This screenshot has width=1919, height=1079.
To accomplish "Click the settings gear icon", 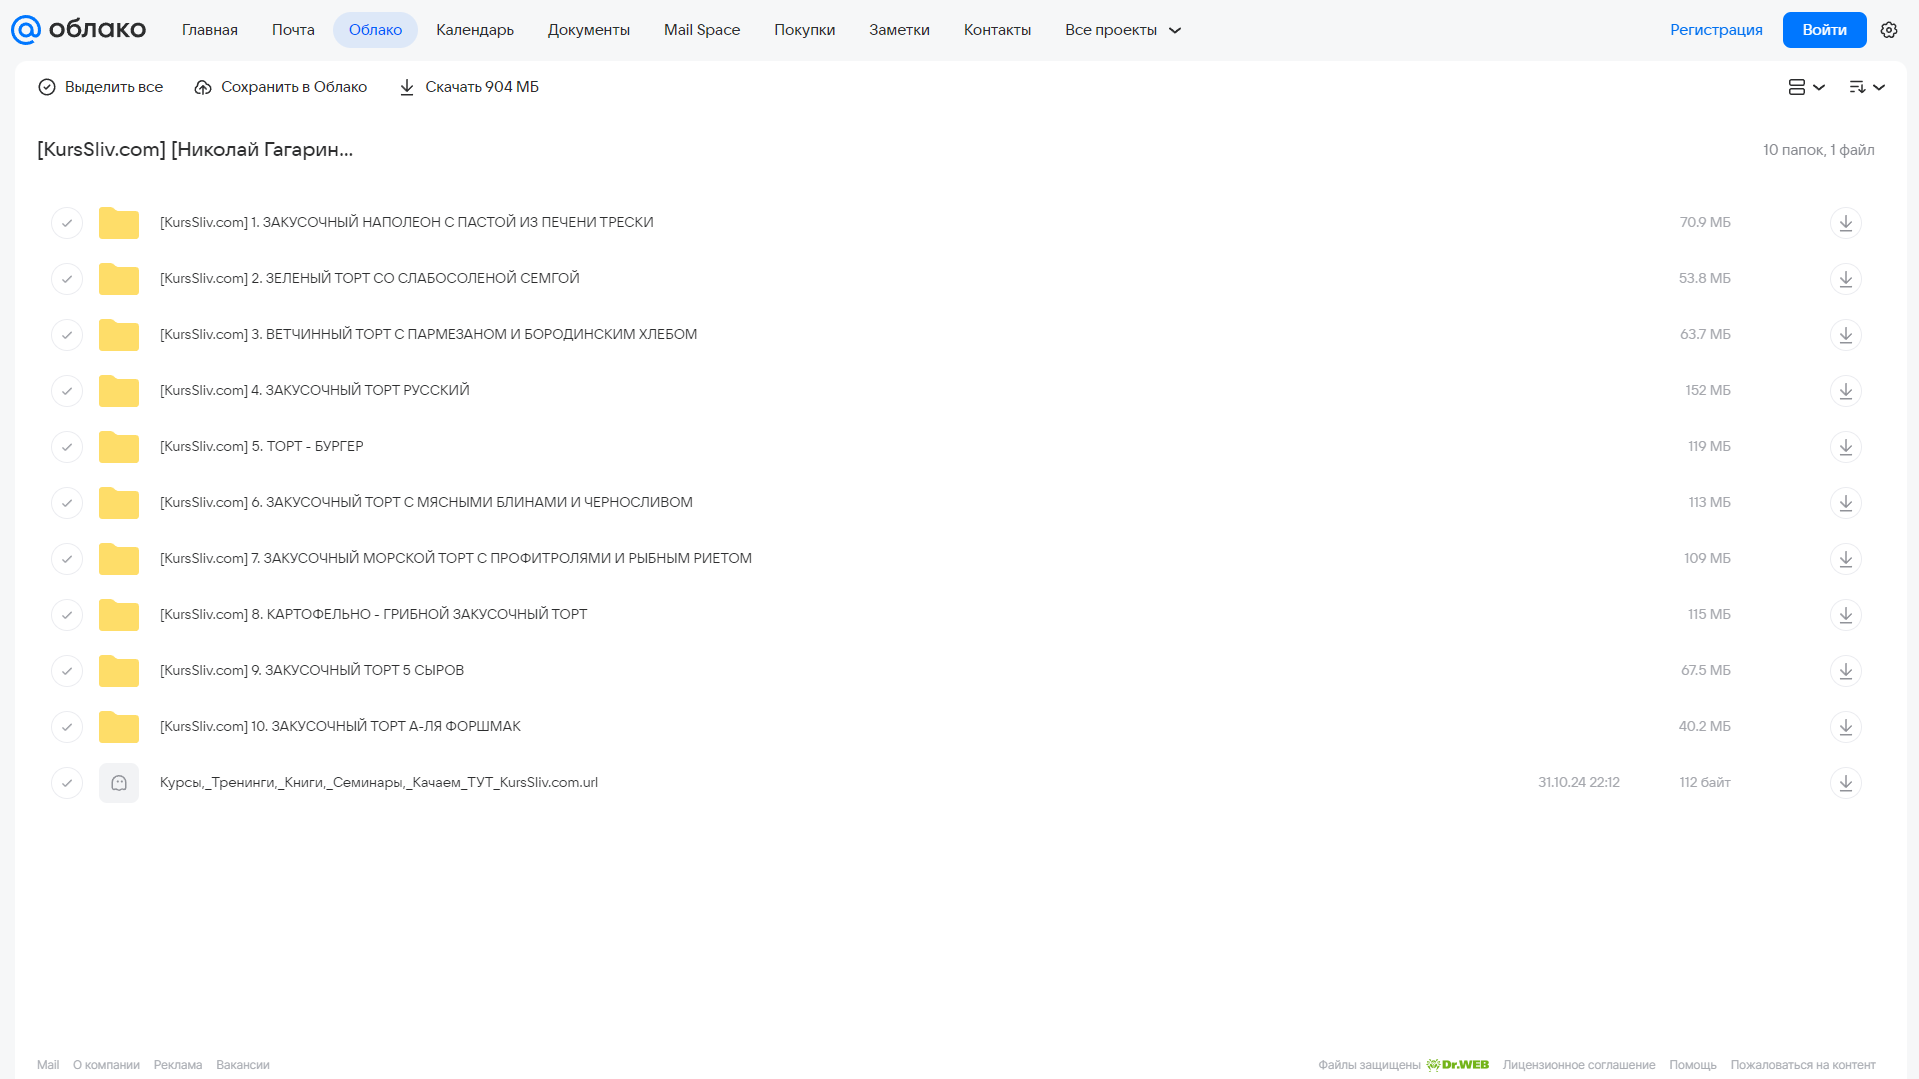I will [x=1889, y=30].
